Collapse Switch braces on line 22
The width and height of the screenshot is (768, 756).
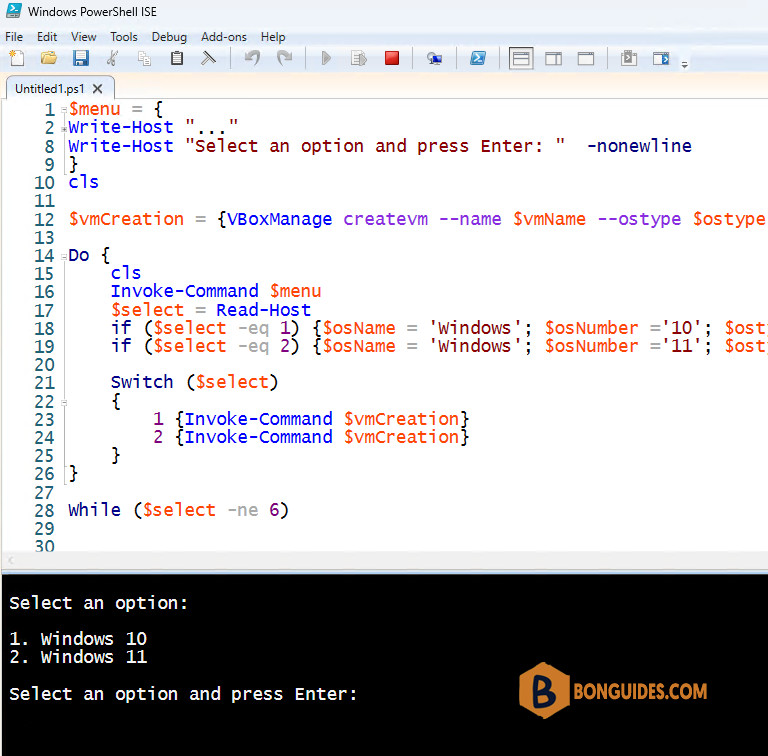64,402
